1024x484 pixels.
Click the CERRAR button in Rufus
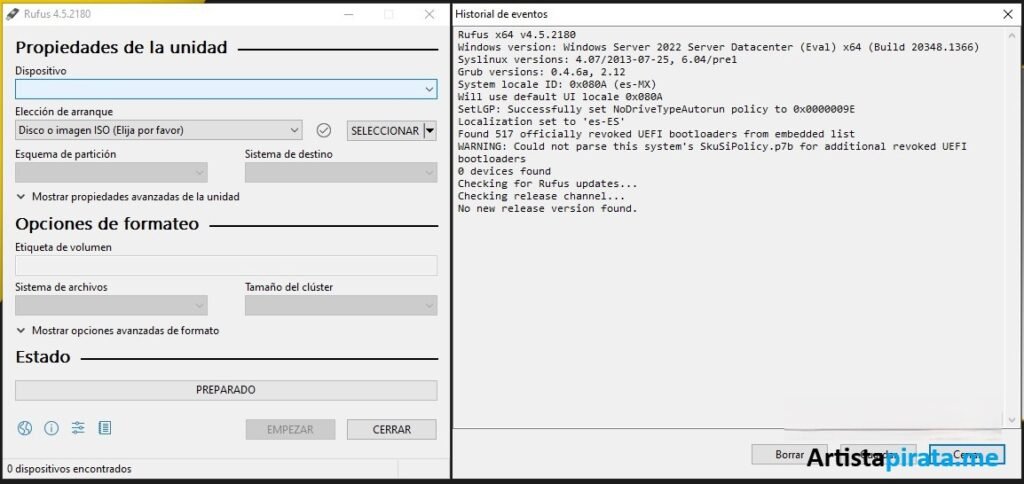[x=392, y=430]
